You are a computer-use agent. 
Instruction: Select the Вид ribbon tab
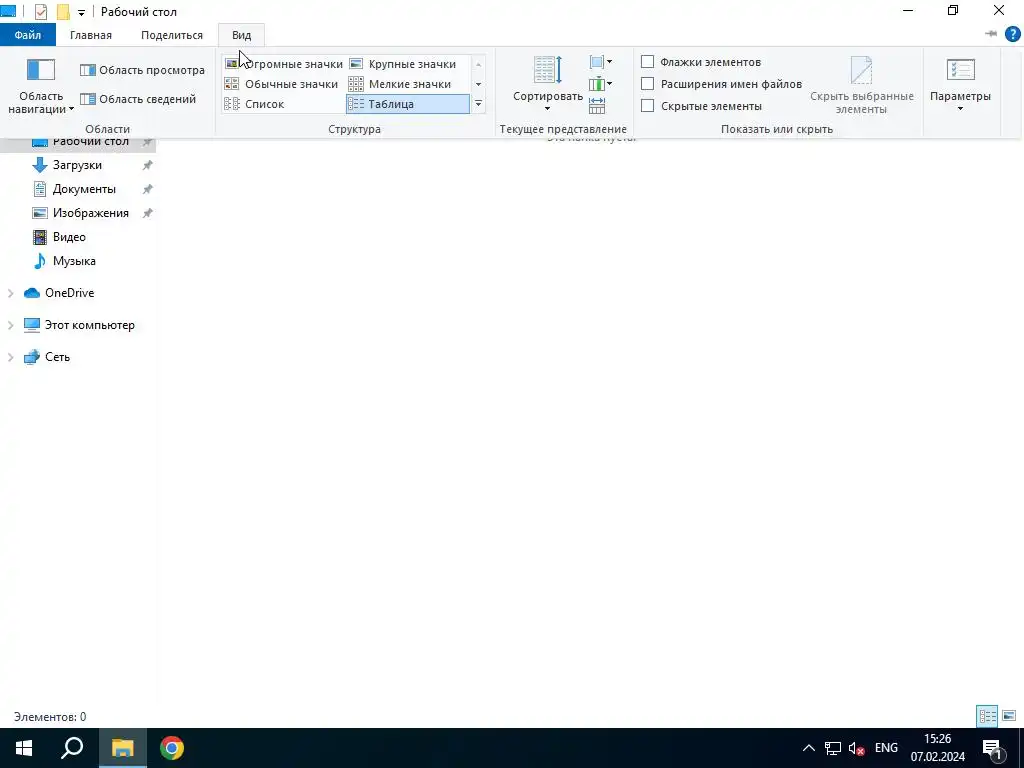coord(242,35)
